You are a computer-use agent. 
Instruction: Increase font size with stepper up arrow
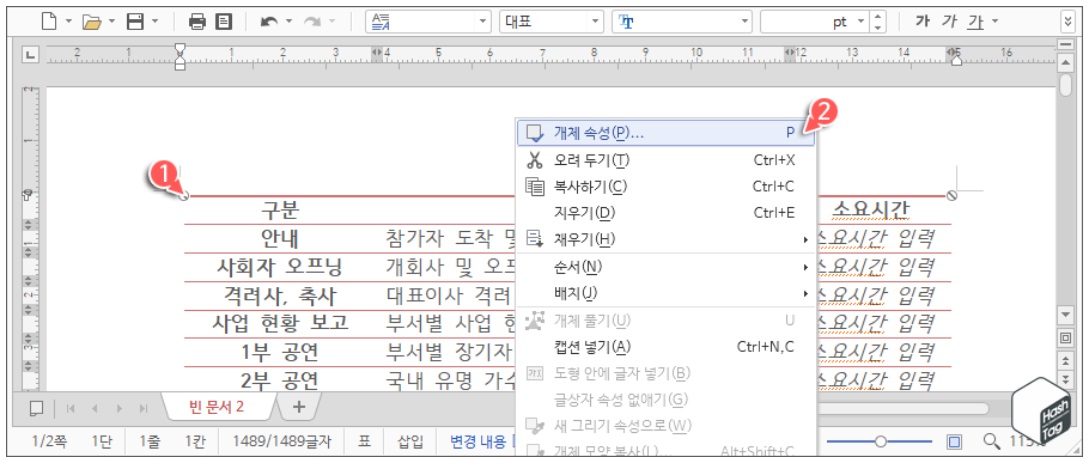pyautogui.click(x=878, y=17)
